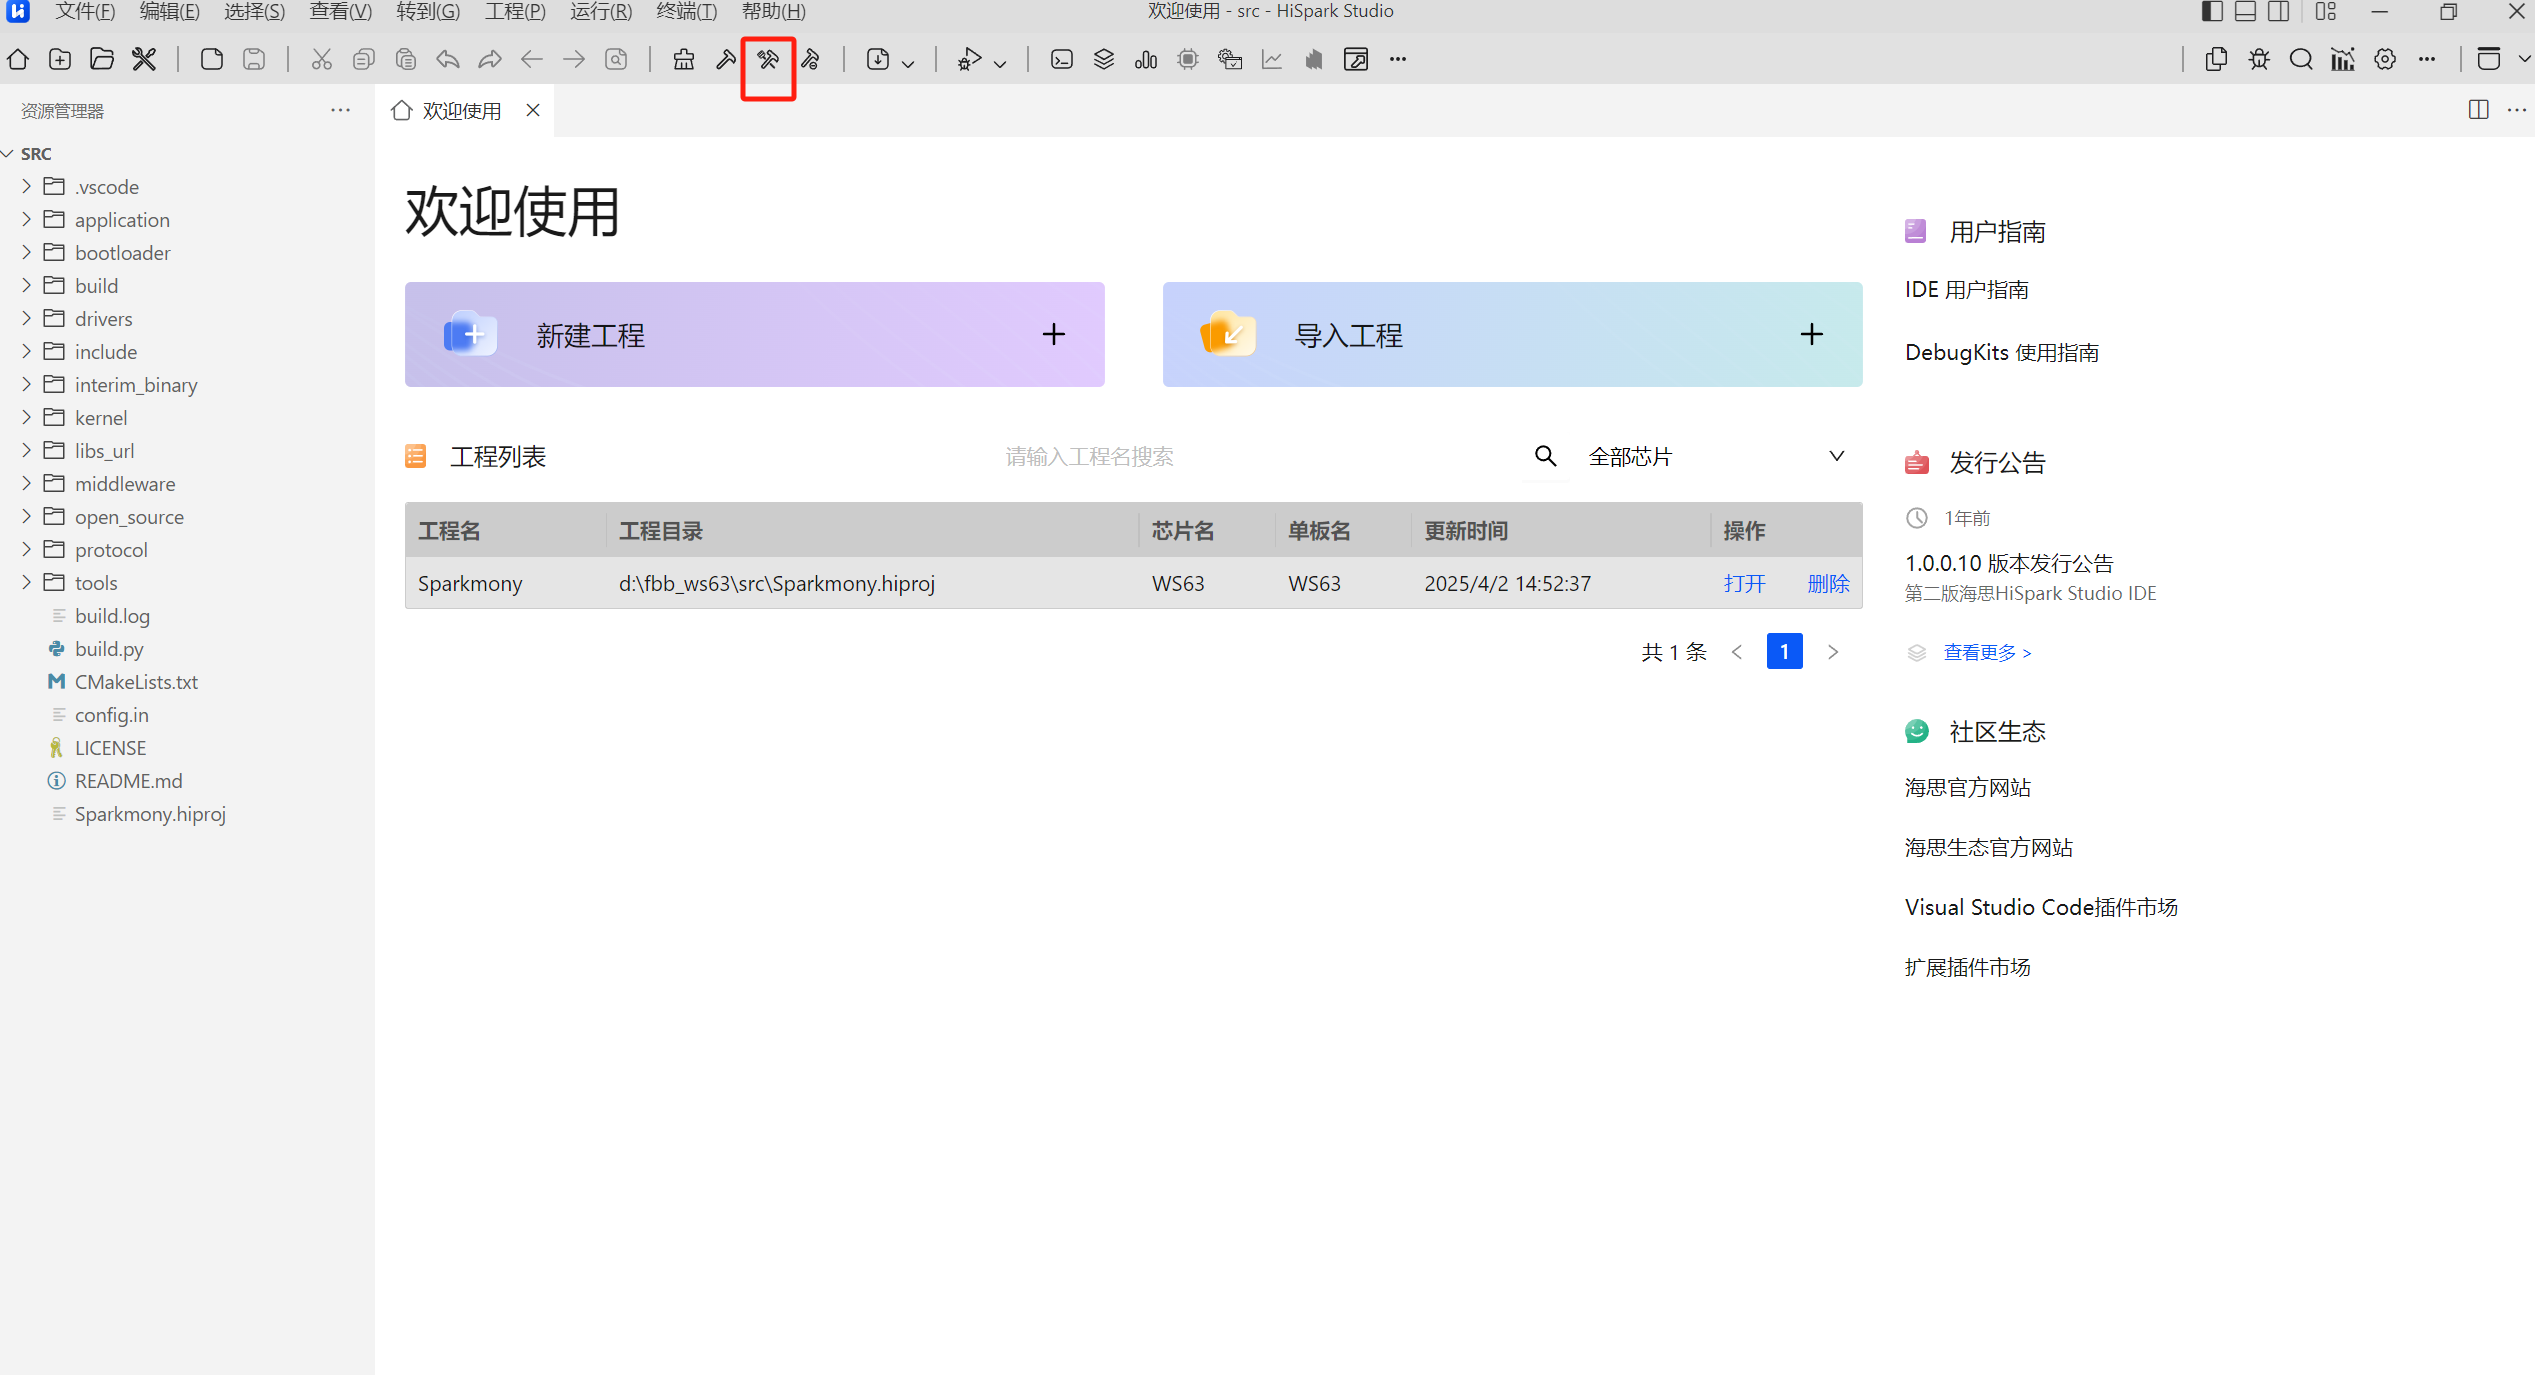Click the chip icon in toolbar

pos(1188,60)
